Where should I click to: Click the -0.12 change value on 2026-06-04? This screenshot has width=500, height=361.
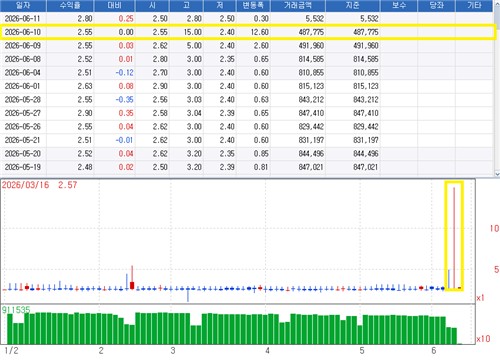124,72
